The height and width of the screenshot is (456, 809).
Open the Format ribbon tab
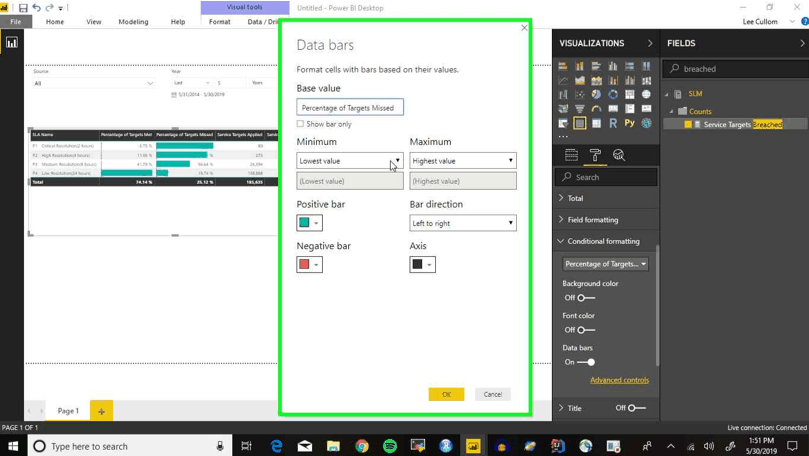point(220,22)
